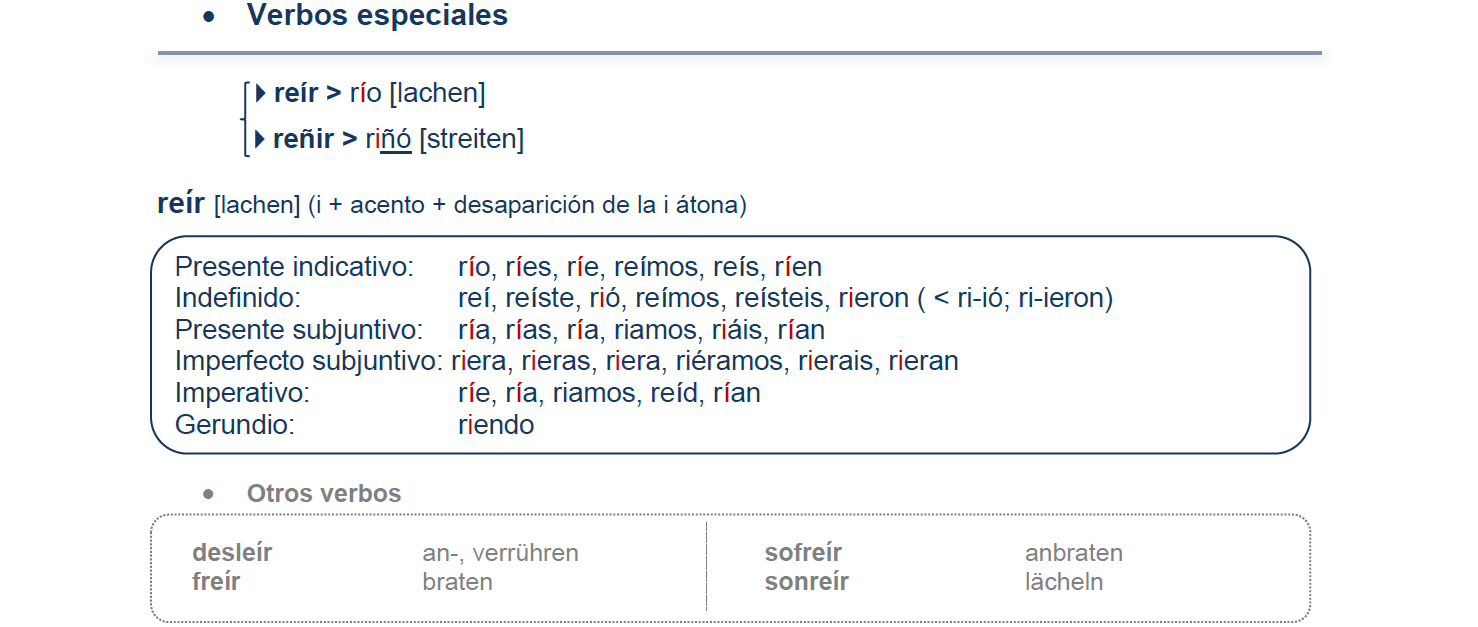The width and height of the screenshot is (1478, 627).
Task: Click the bullet before Verbos especiales
Action: [x=209, y=17]
